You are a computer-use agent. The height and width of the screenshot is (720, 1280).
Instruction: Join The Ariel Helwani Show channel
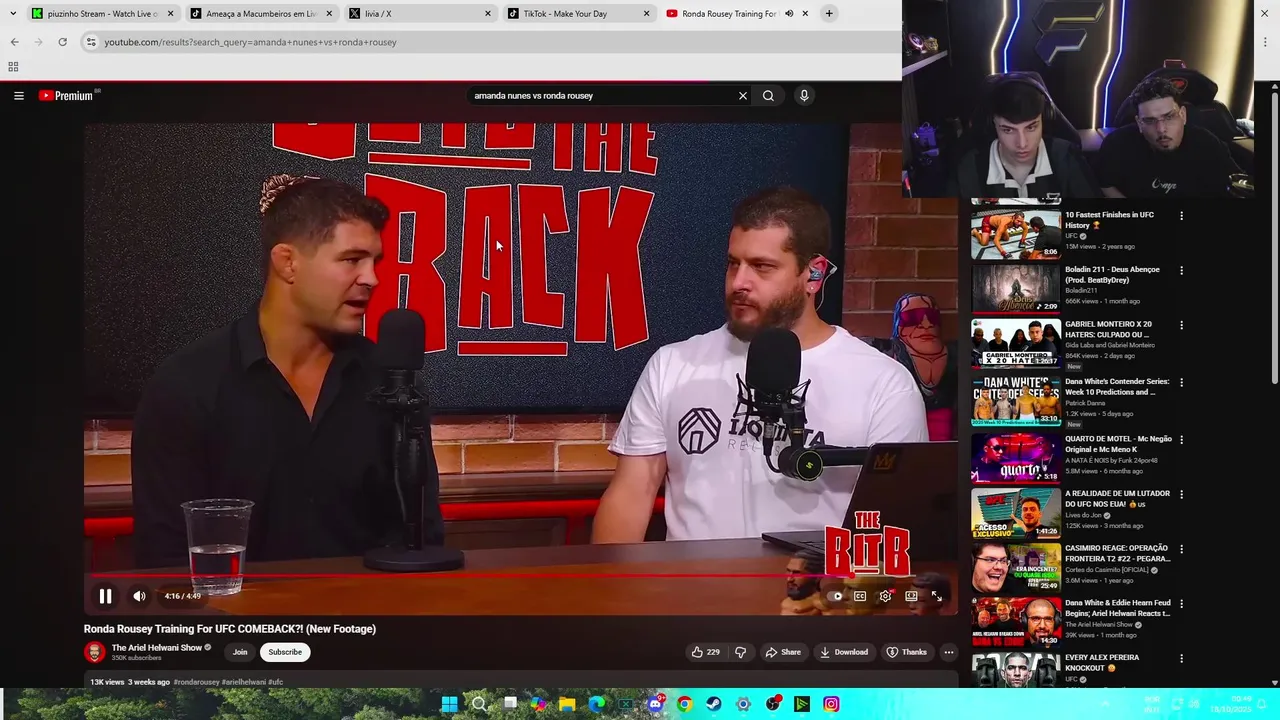click(x=240, y=652)
